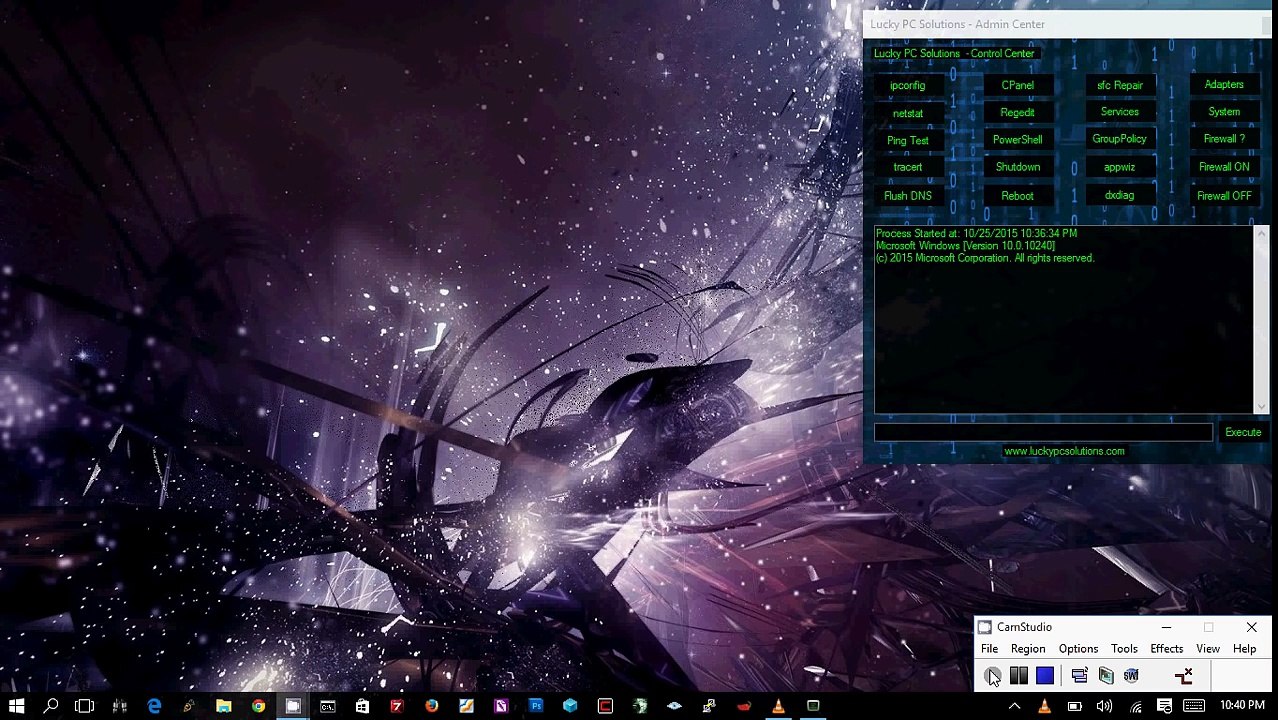Turn Firewall OFF
1278x720 pixels.
click(1224, 196)
